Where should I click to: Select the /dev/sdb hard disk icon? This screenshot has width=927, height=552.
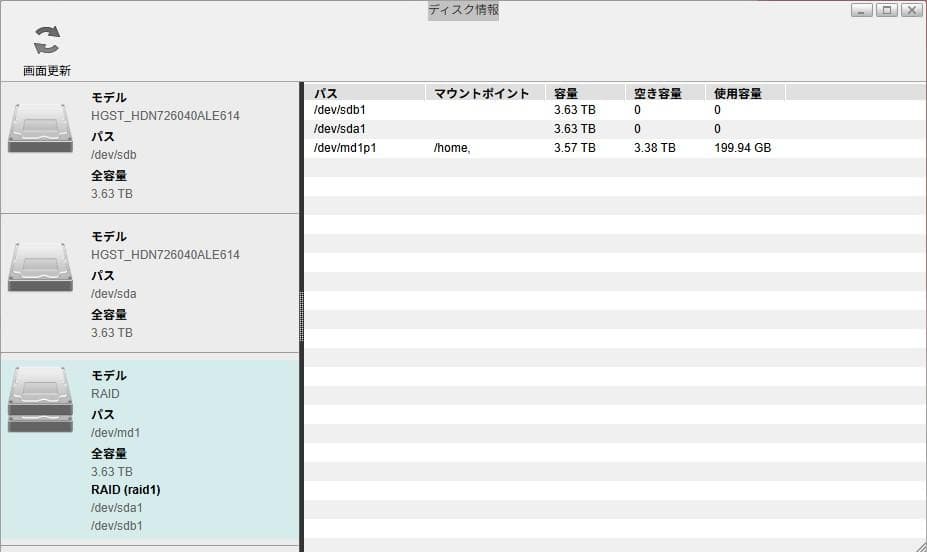pos(40,128)
